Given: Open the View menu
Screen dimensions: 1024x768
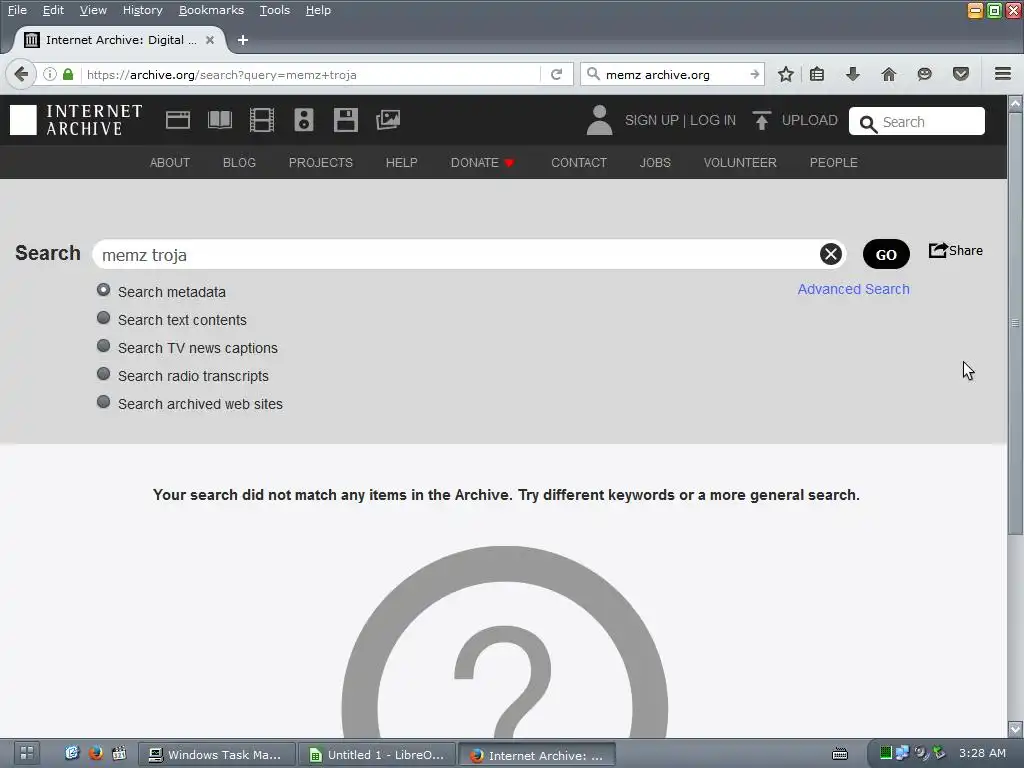Looking at the screenshot, I should coord(93,10).
